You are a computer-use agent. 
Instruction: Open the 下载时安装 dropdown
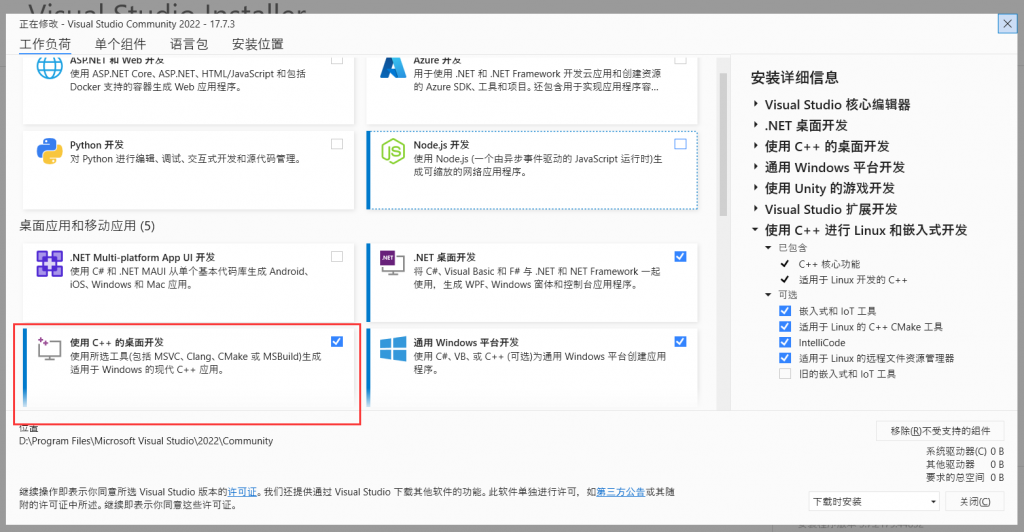[874, 501]
